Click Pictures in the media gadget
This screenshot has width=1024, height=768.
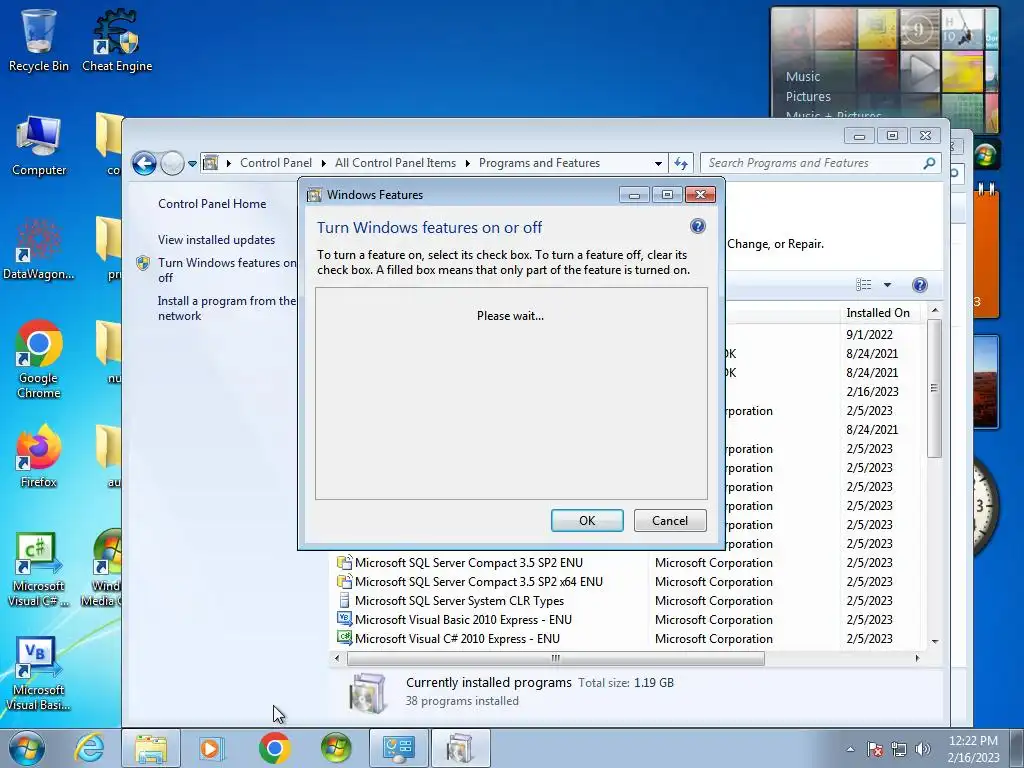(808, 97)
